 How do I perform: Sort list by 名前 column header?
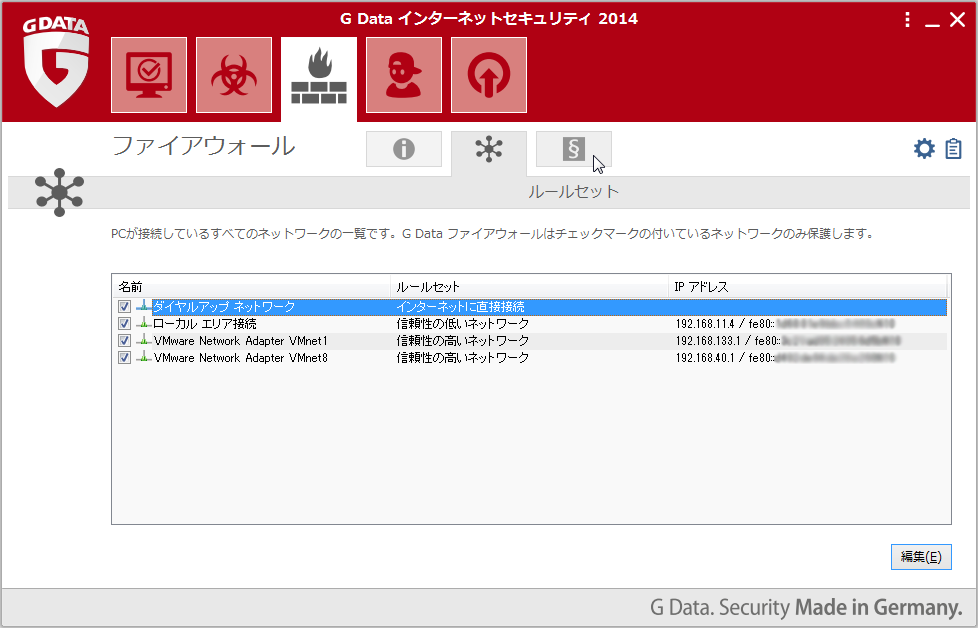(x=250, y=287)
